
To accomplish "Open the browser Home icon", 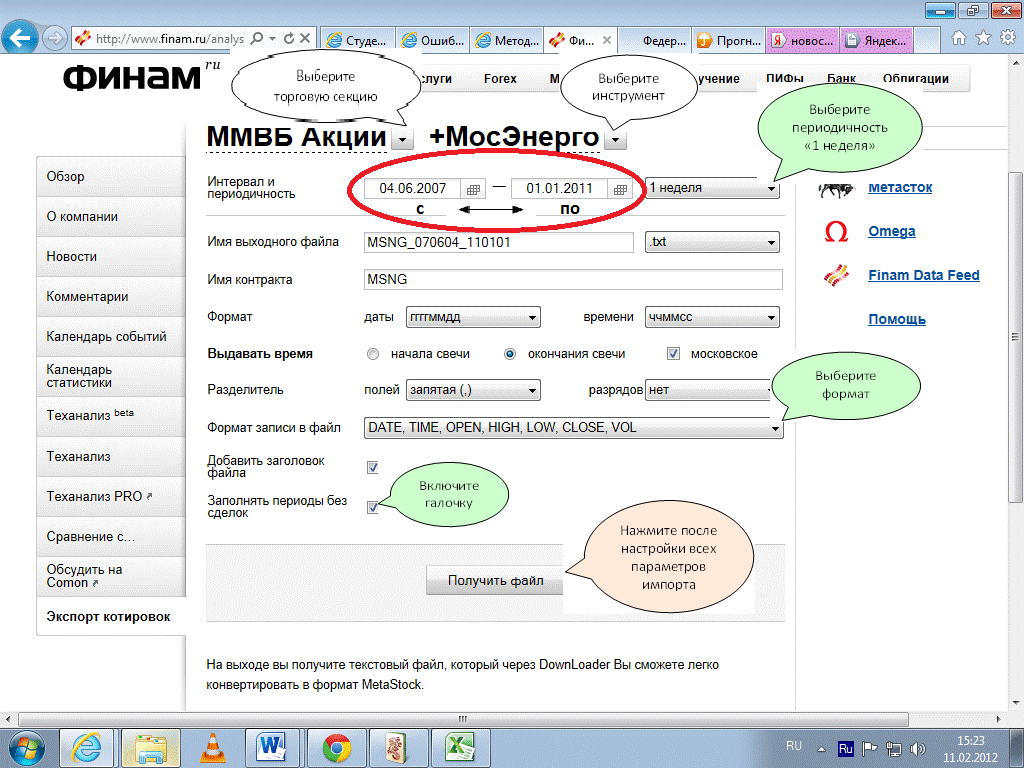I will [x=958, y=38].
